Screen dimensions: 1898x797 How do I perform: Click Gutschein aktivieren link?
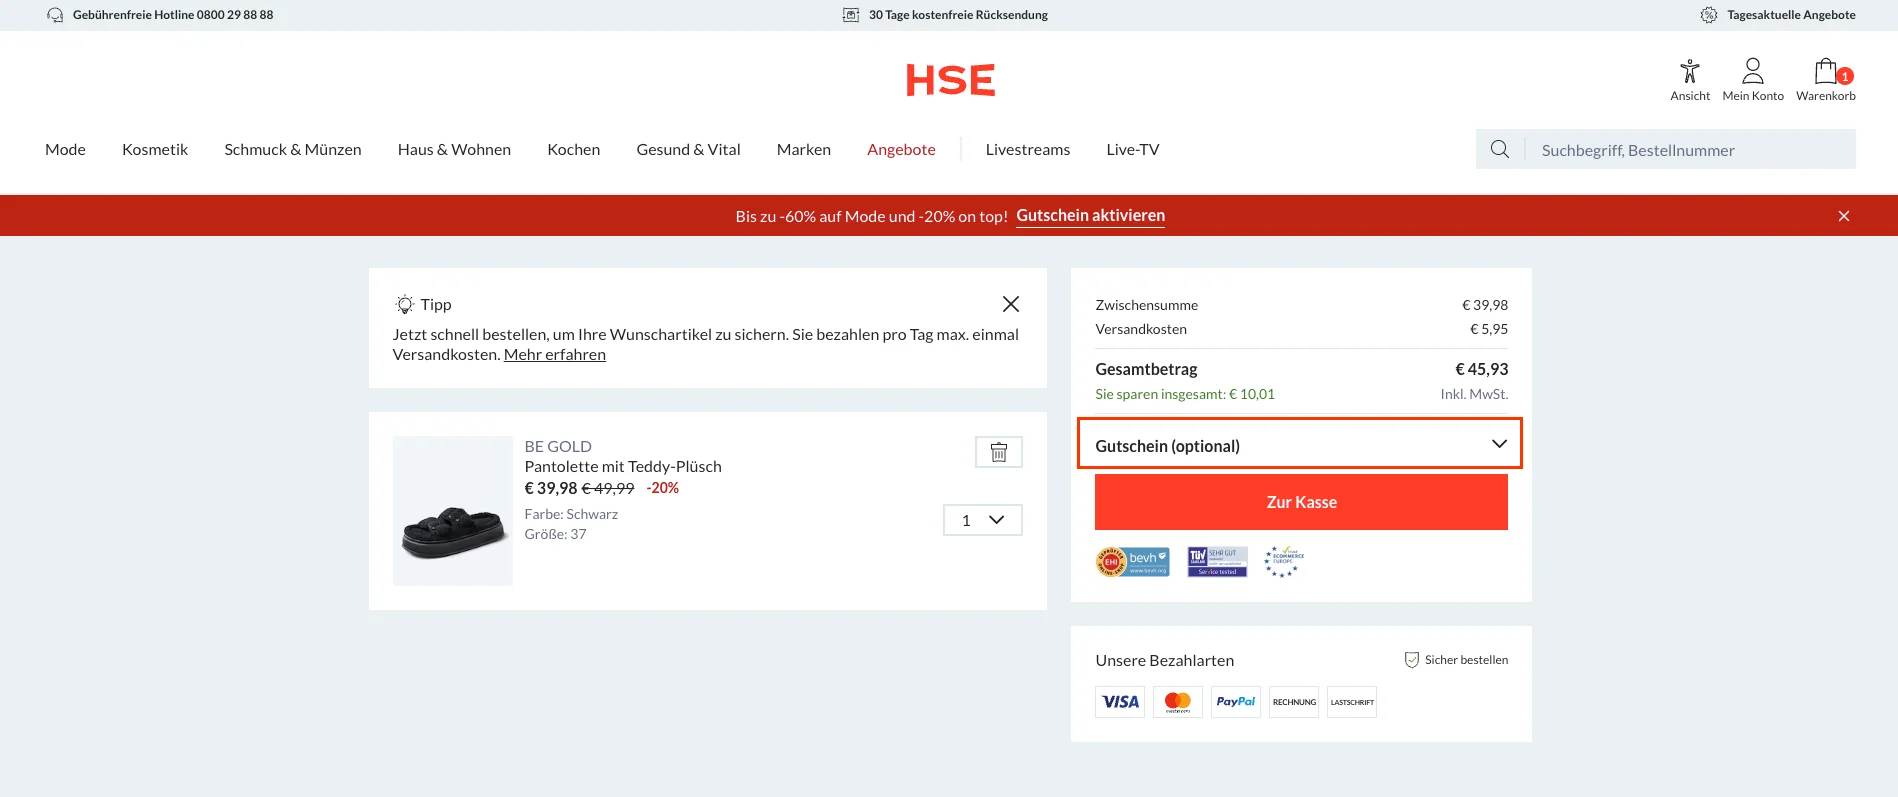pos(1090,216)
